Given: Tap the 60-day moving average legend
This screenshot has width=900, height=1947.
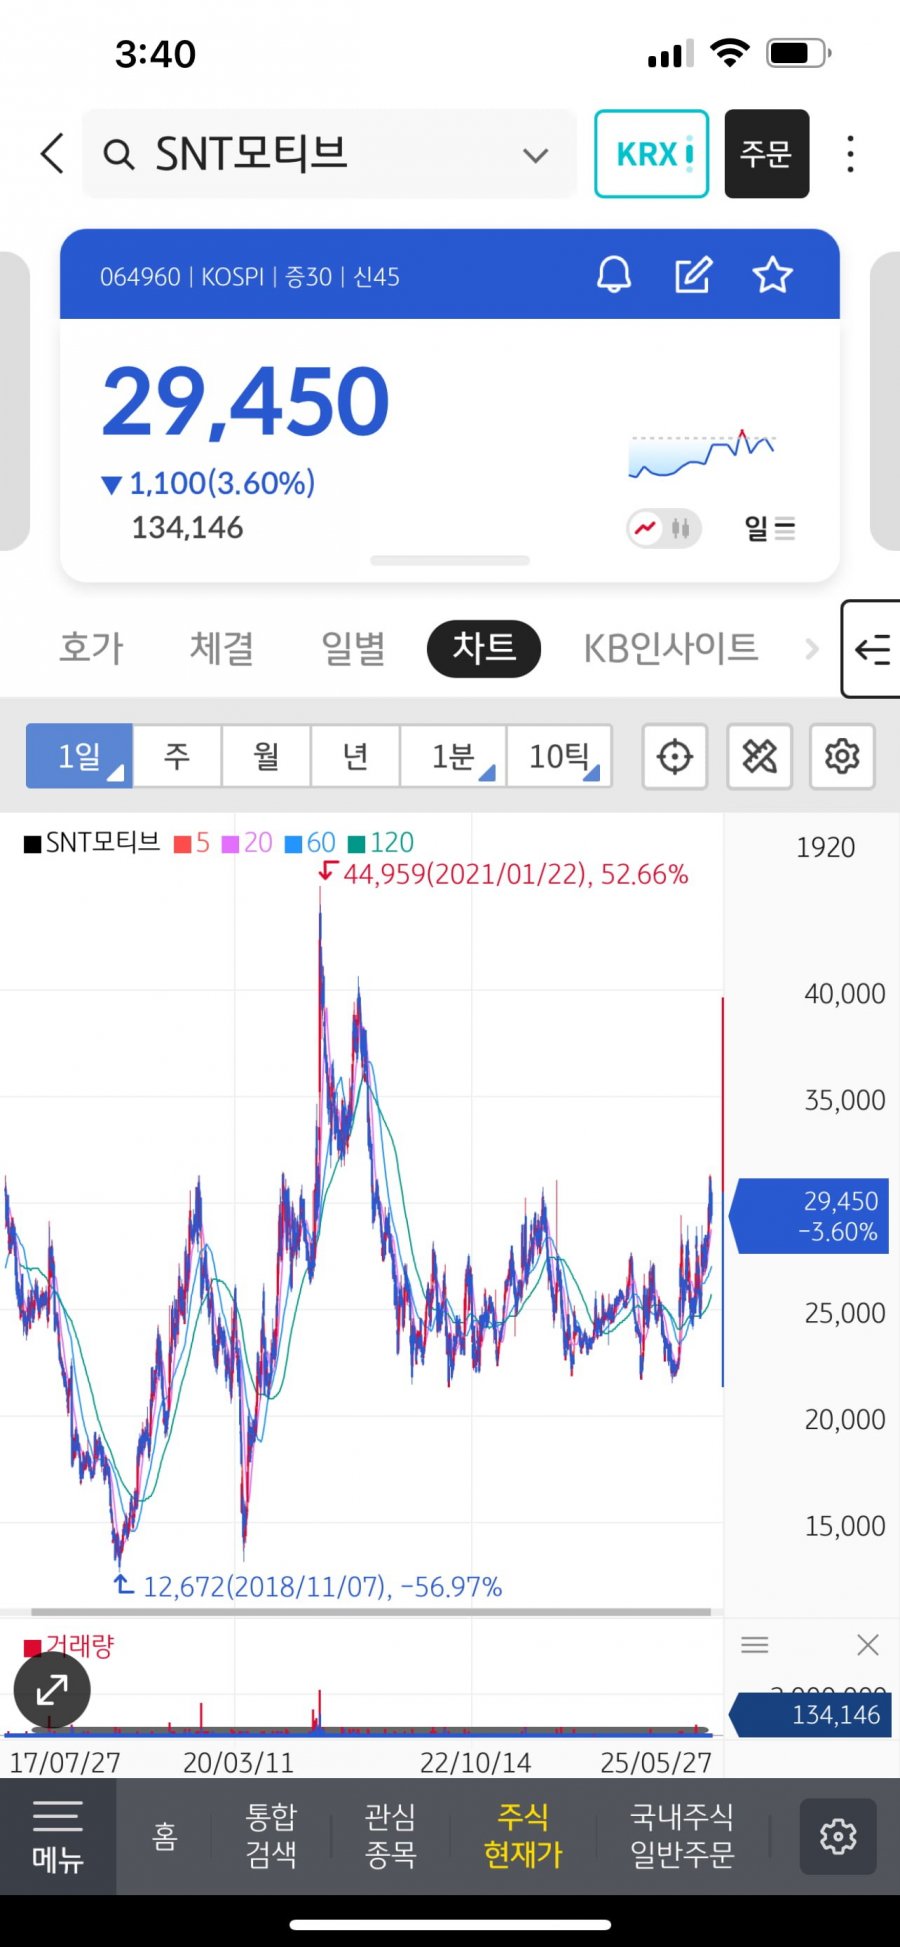Looking at the screenshot, I should coord(310,842).
